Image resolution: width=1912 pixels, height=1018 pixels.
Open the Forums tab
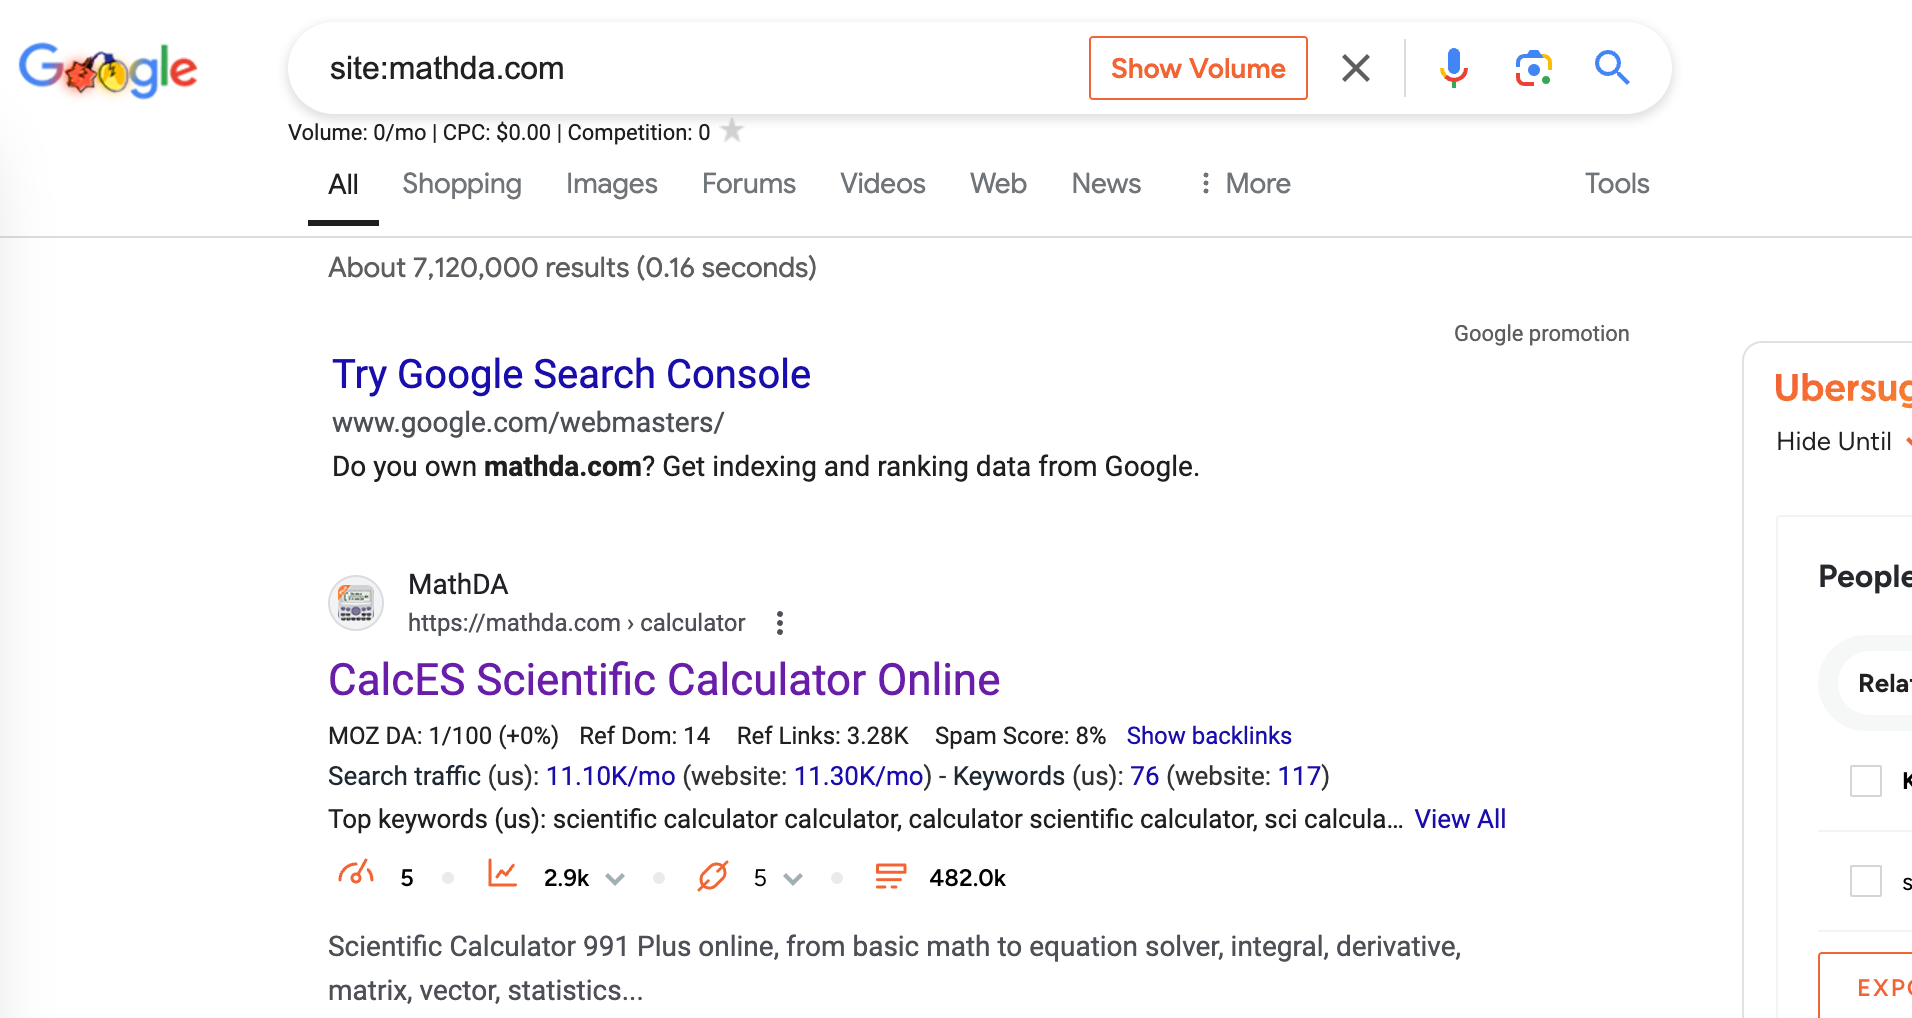pyautogui.click(x=749, y=184)
